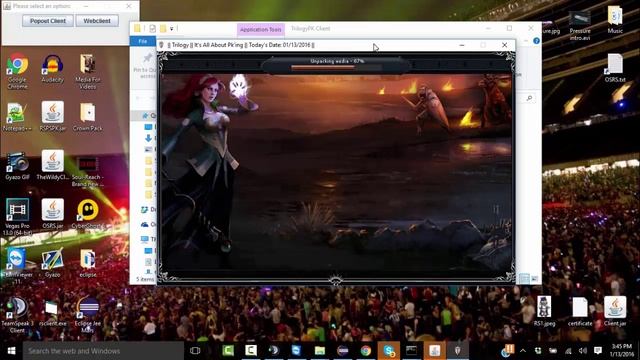Switch File Explorer to large icons view
The height and width of the screenshot is (360, 640).
(x=534, y=279)
